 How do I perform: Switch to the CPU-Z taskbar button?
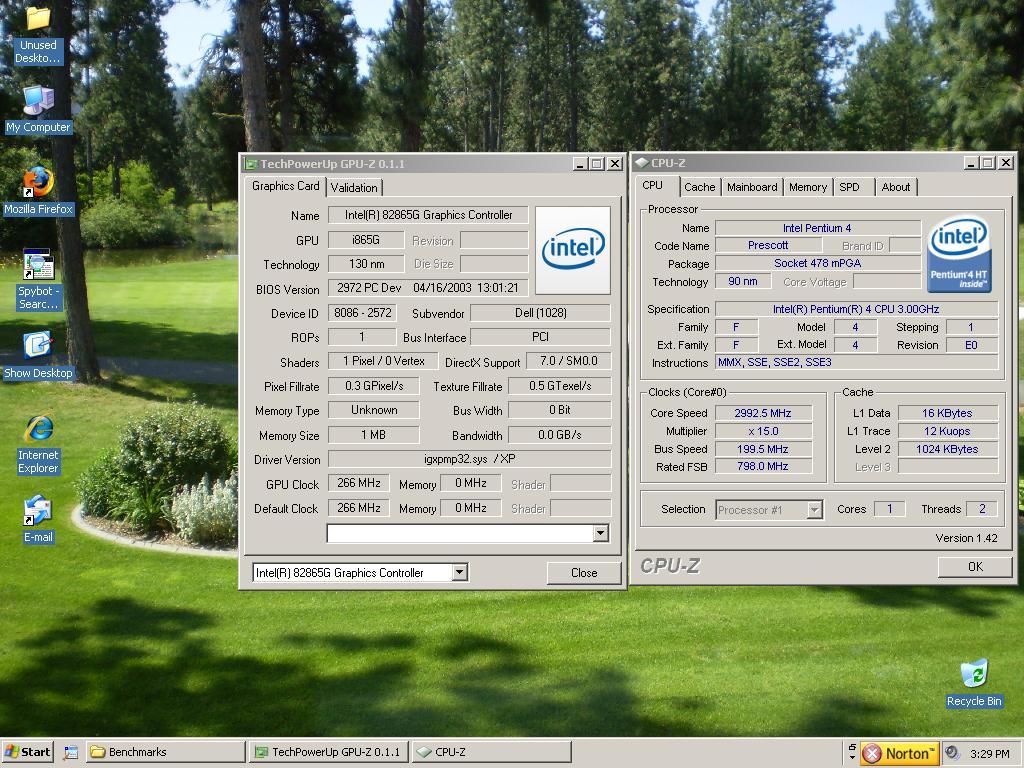(491, 752)
